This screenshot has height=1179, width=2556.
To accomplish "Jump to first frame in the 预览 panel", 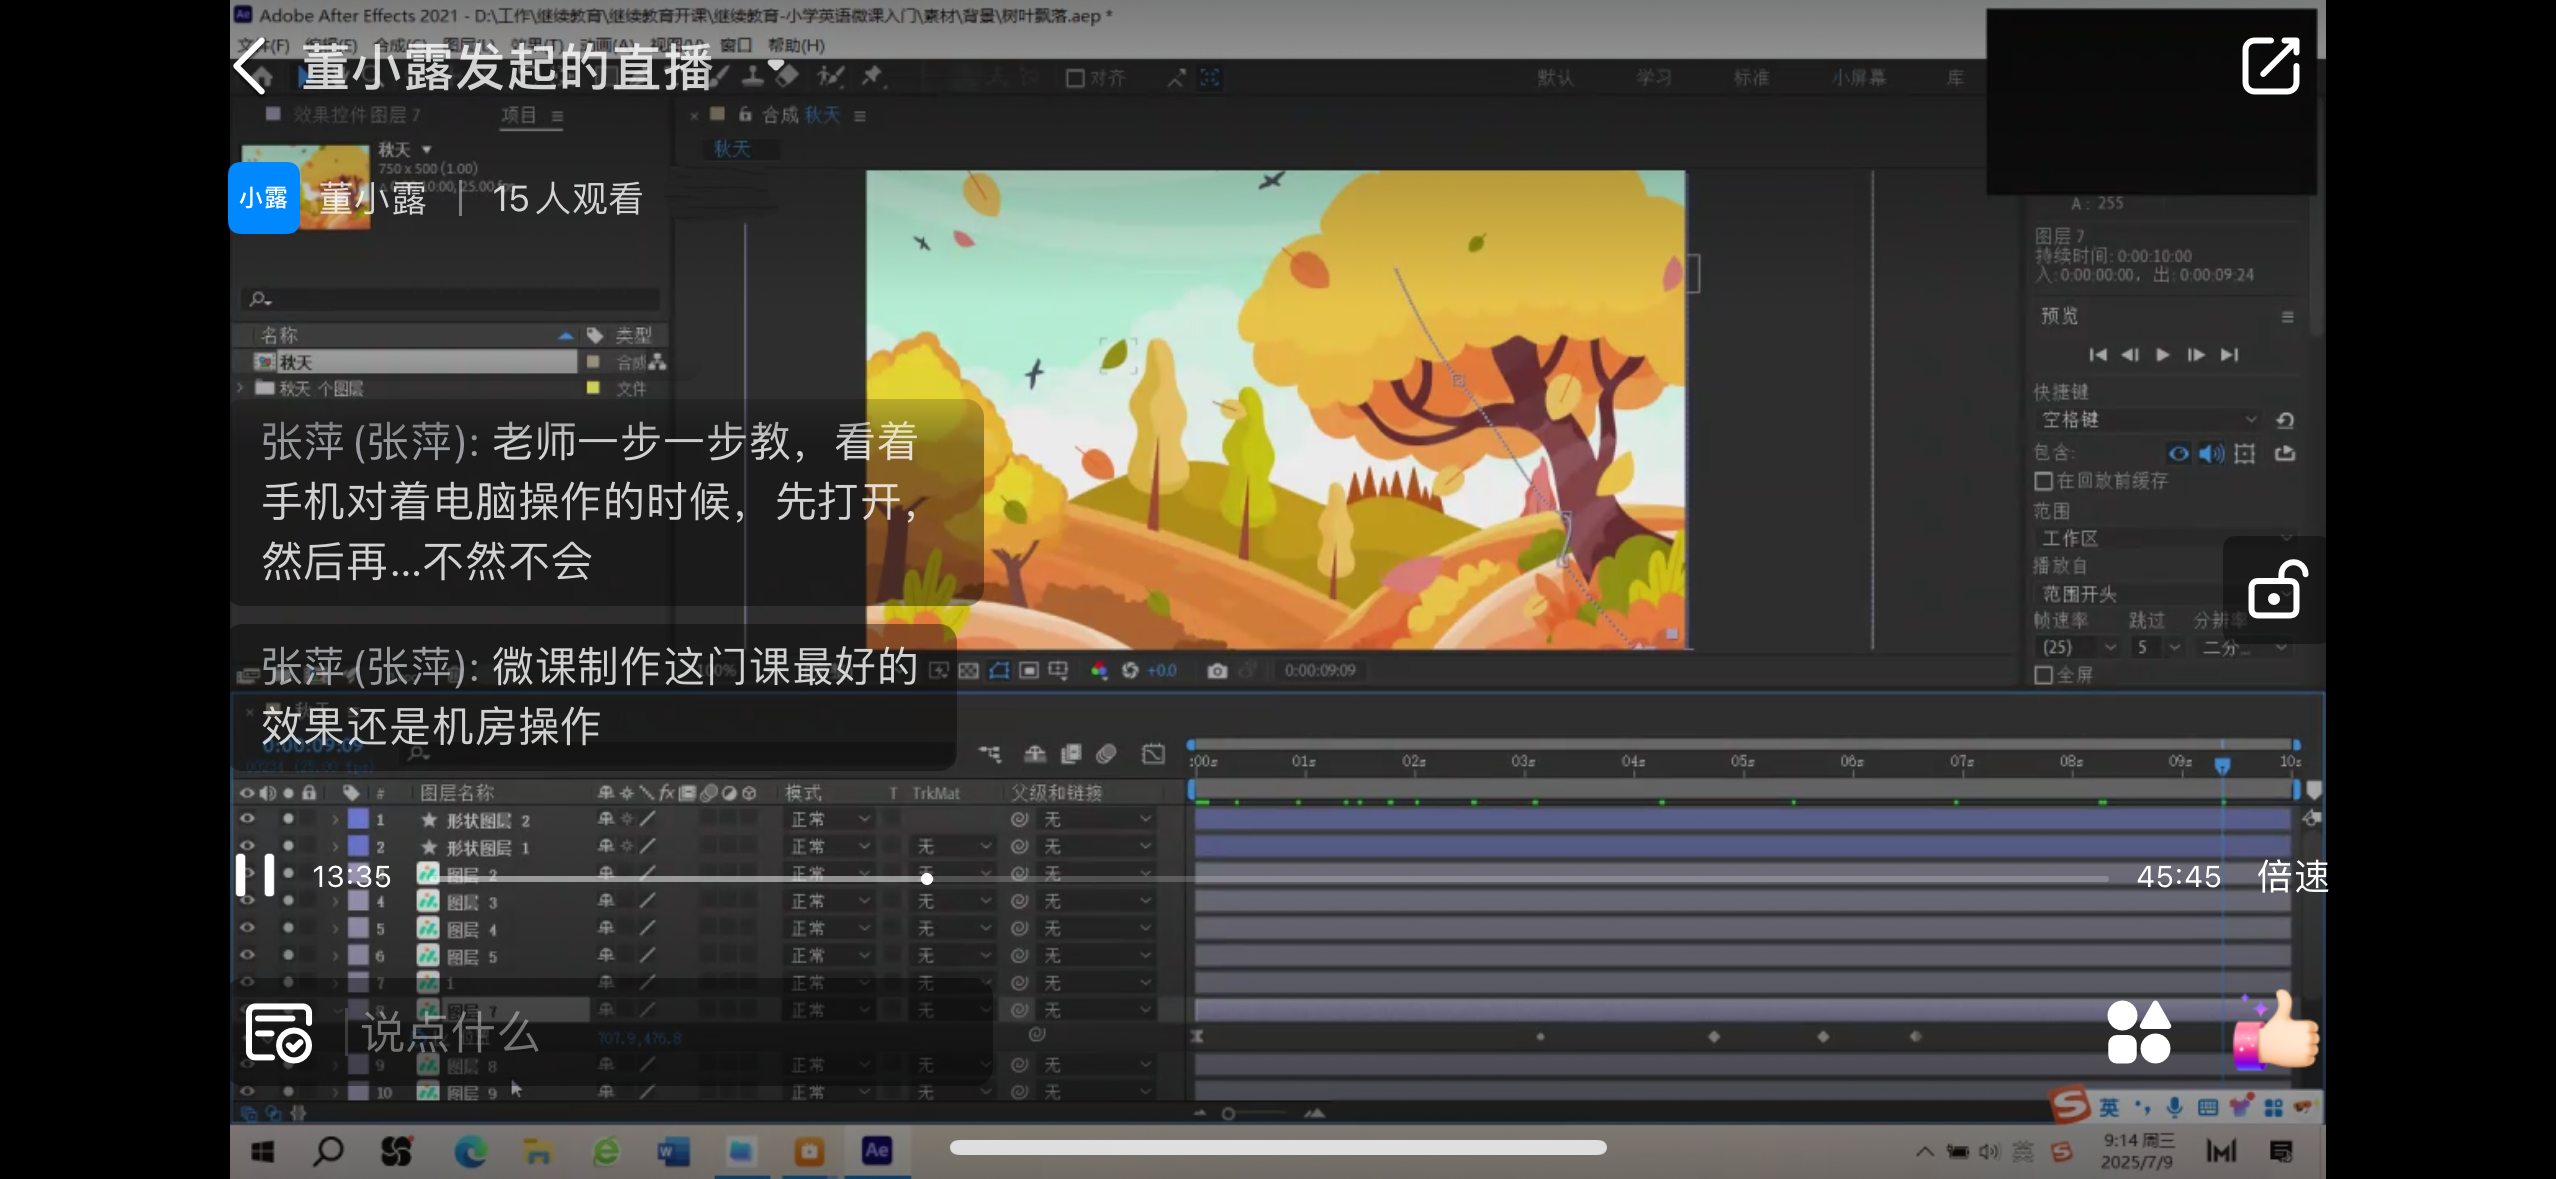I will click(x=2098, y=355).
